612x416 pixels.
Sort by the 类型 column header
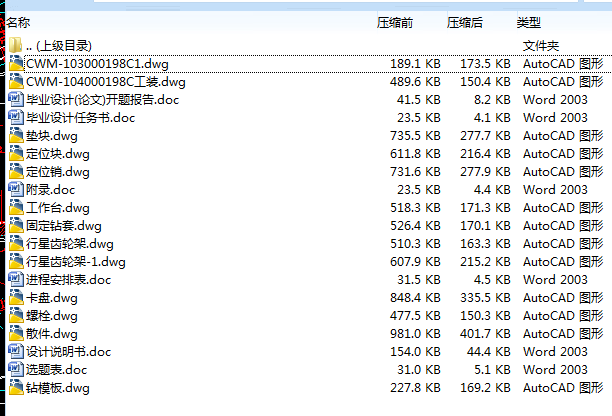click(528, 23)
